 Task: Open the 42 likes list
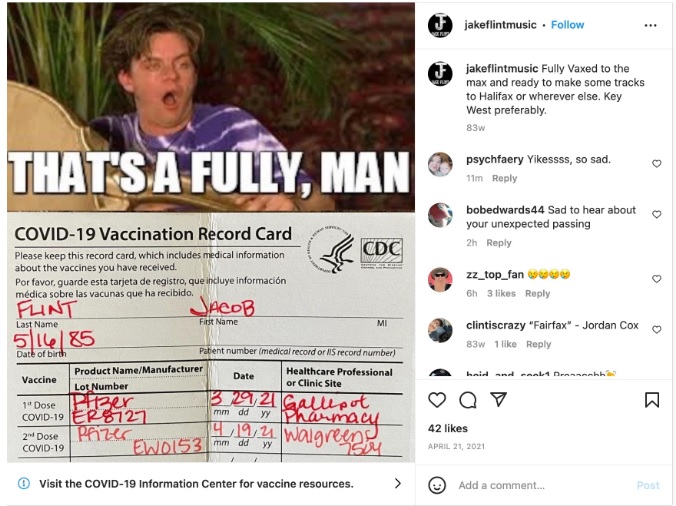click(448, 428)
